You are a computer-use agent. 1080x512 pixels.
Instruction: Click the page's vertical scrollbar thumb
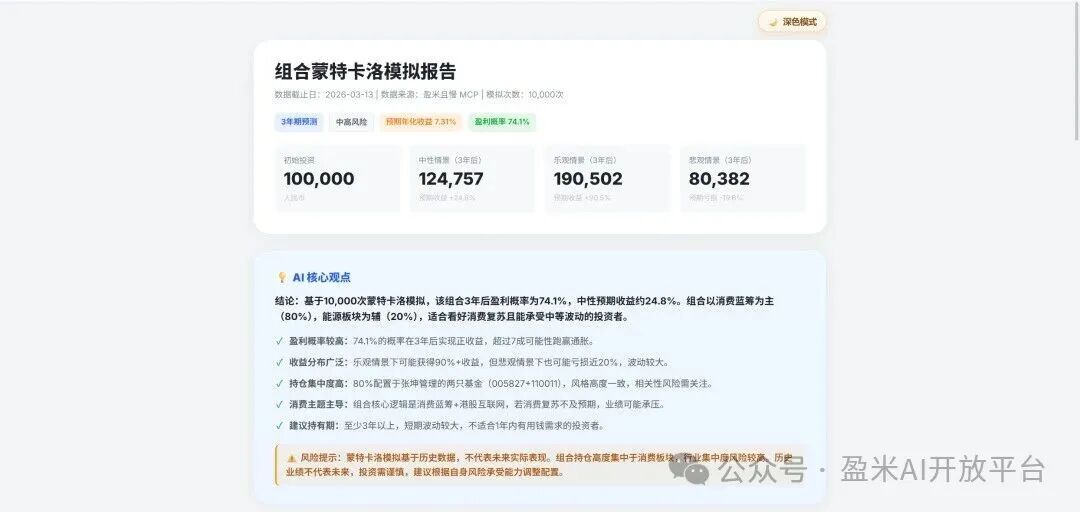1075,70
